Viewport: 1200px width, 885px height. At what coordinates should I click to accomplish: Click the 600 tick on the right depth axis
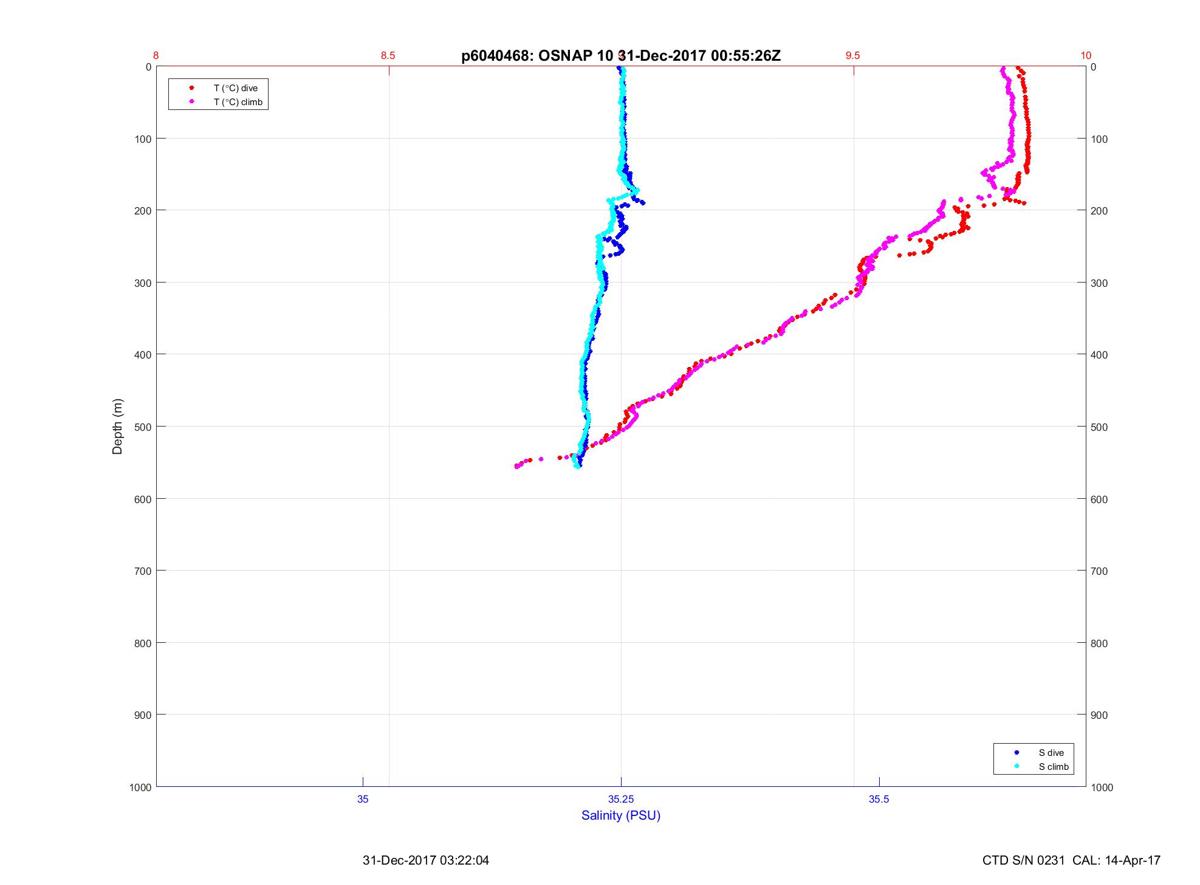(x=1100, y=499)
